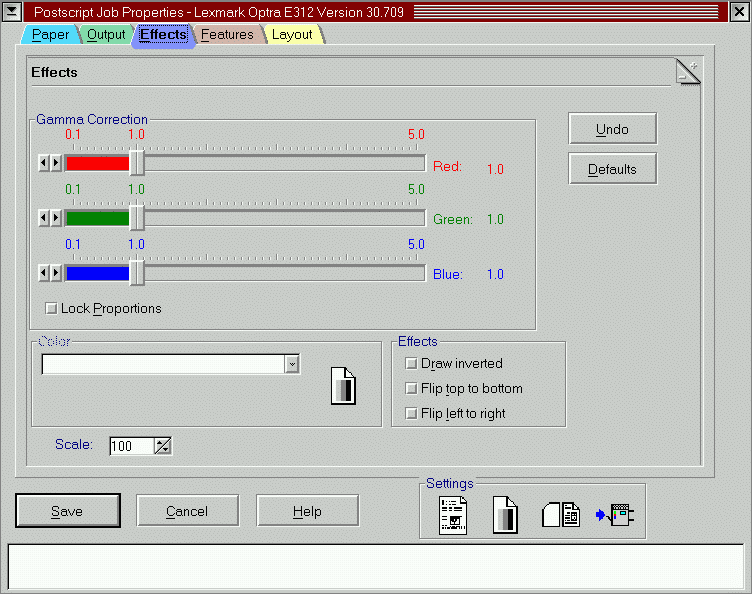Click the Blue gamma slider thumb

(x=137, y=272)
